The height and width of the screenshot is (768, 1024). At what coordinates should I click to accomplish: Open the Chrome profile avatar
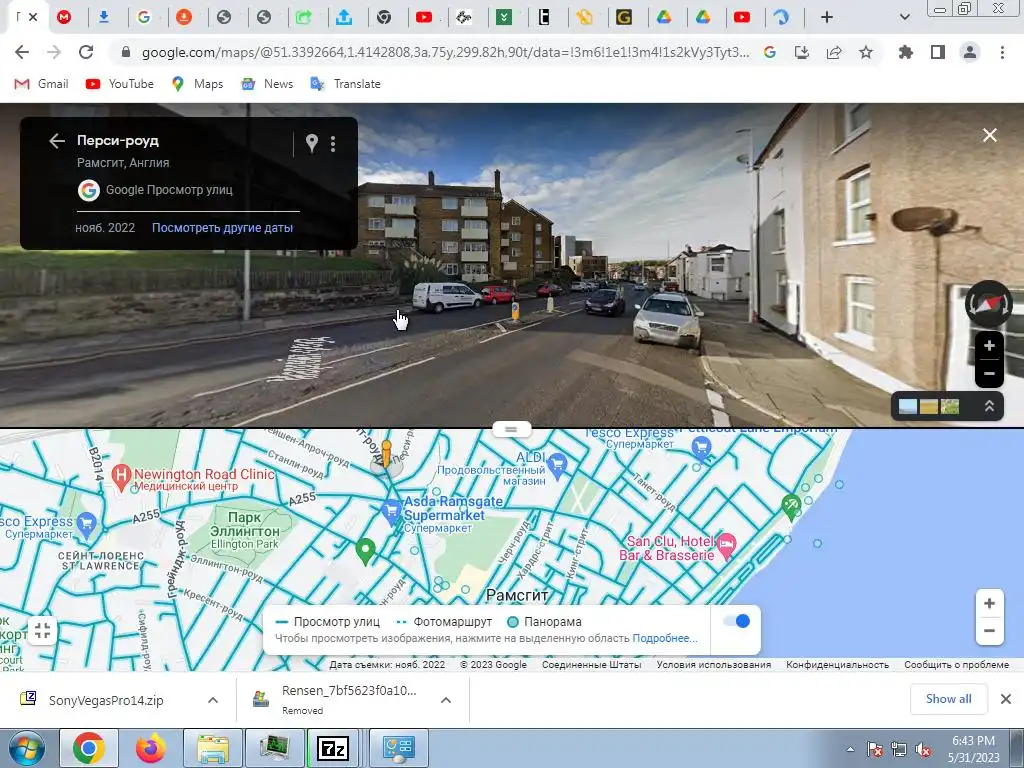pos(970,52)
